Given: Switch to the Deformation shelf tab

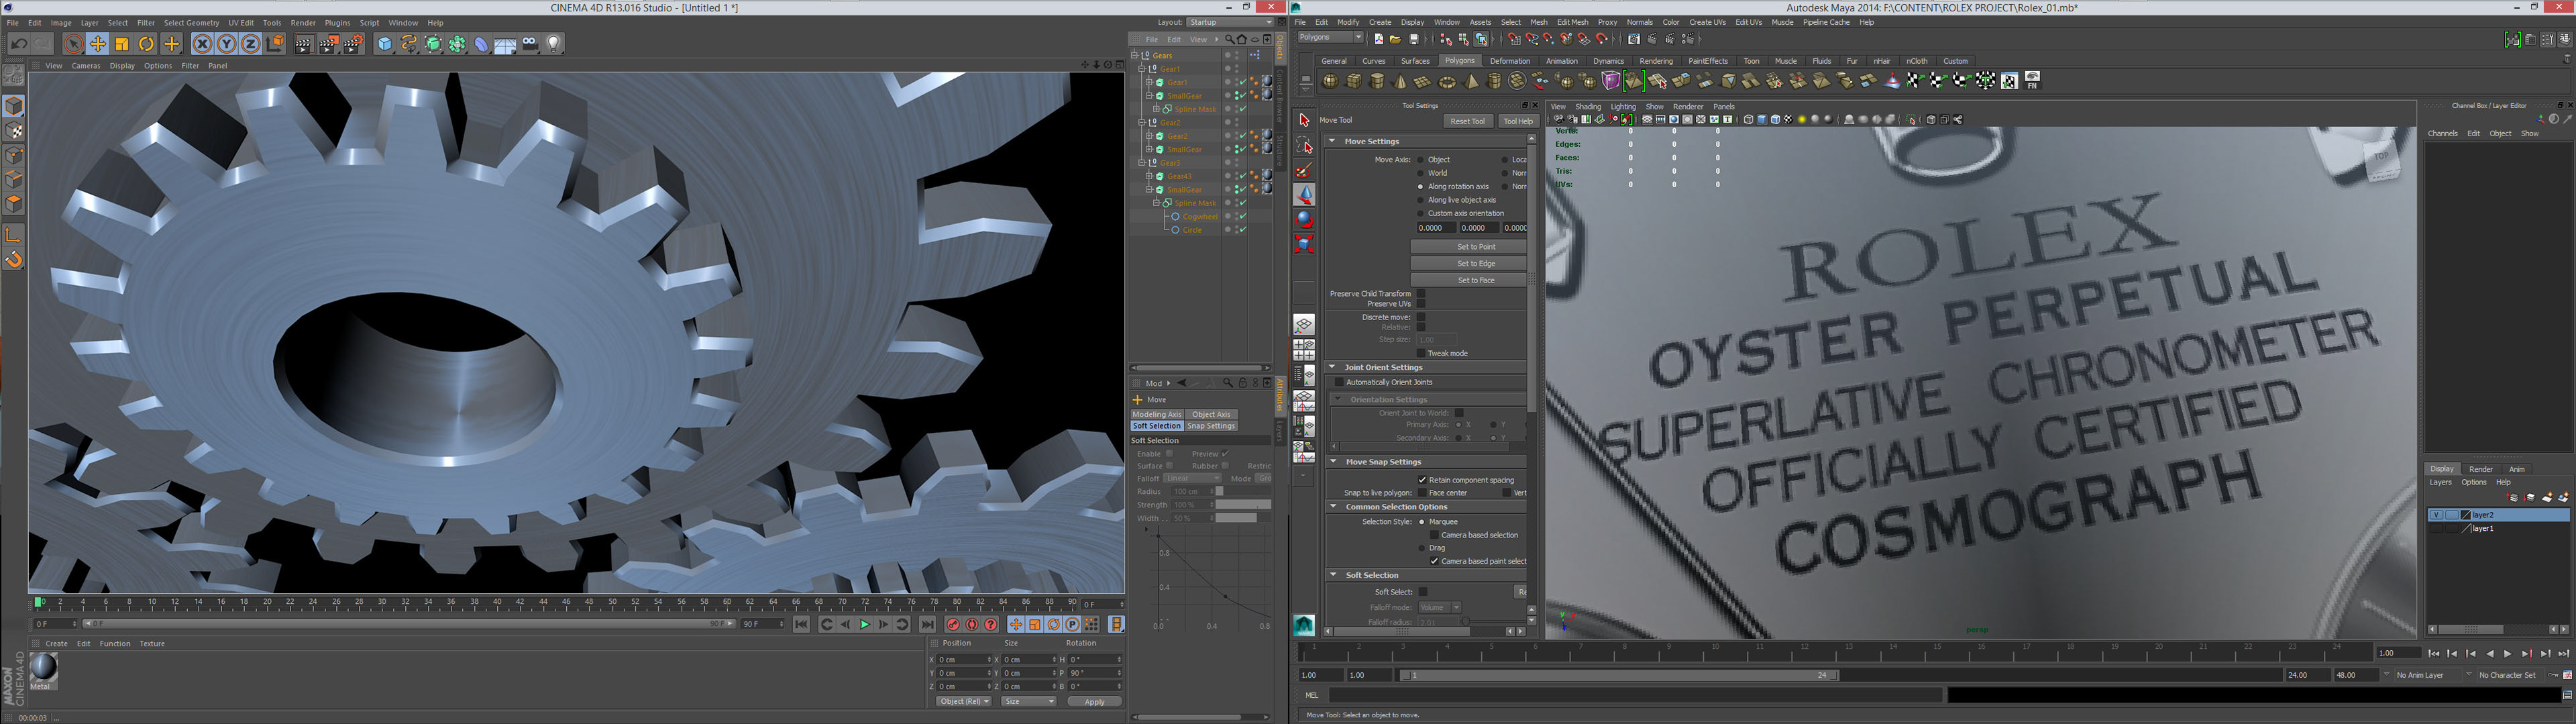Looking at the screenshot, I should (1511, 61).
